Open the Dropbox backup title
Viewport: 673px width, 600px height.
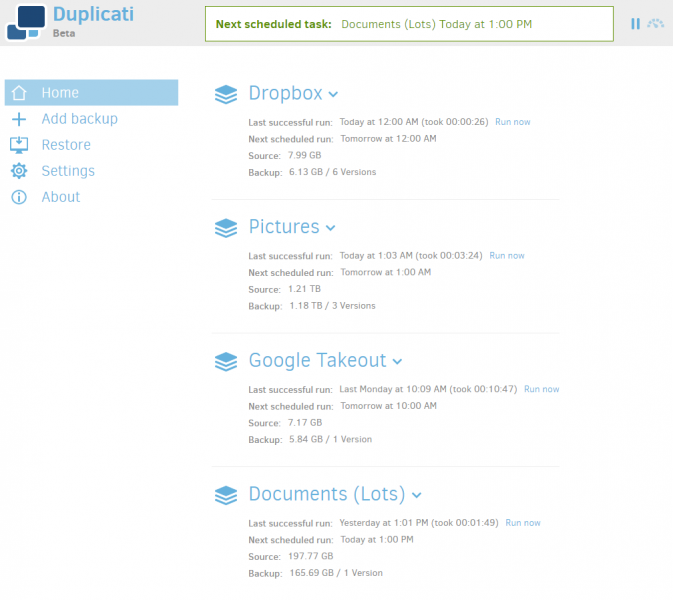point(285,93)
